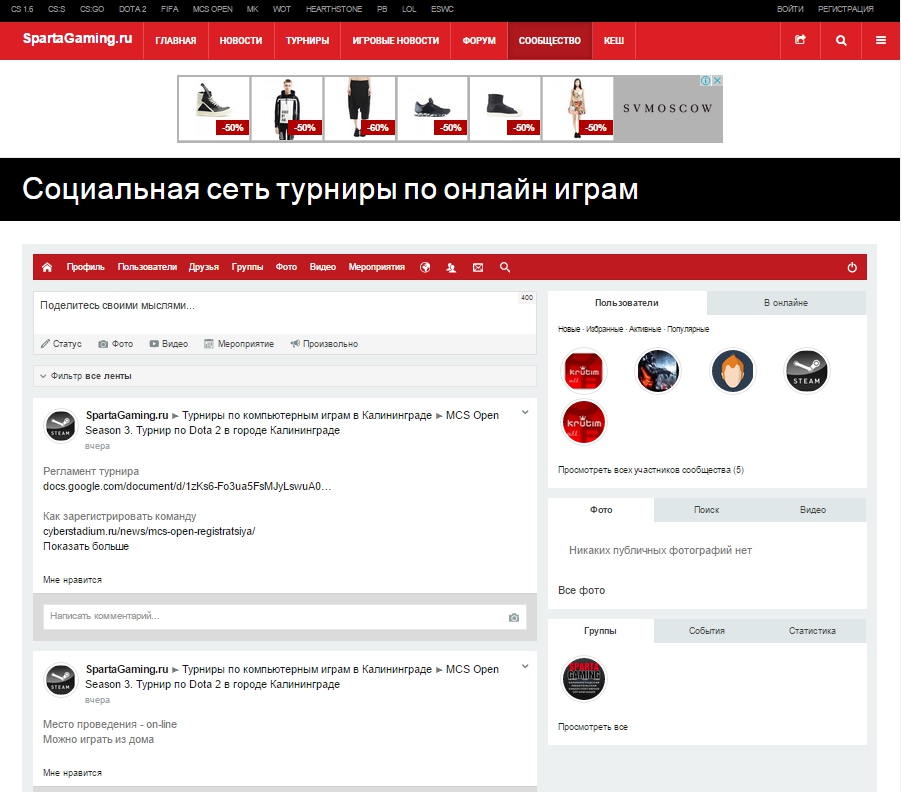Click the ad info icon
901x792 pixels.
[x=706, y=80]
